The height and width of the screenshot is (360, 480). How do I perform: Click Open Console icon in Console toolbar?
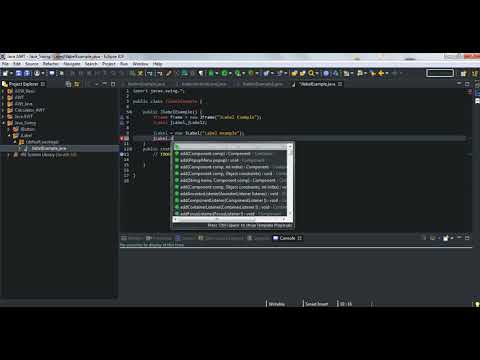pyautogui.click(x=446, y=238)
